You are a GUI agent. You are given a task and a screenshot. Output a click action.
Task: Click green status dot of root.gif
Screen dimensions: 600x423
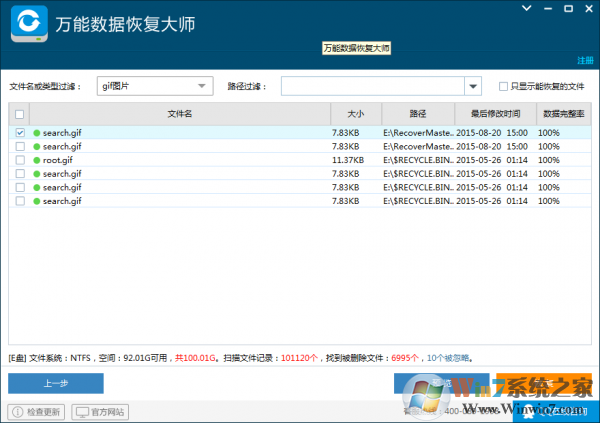37,160
